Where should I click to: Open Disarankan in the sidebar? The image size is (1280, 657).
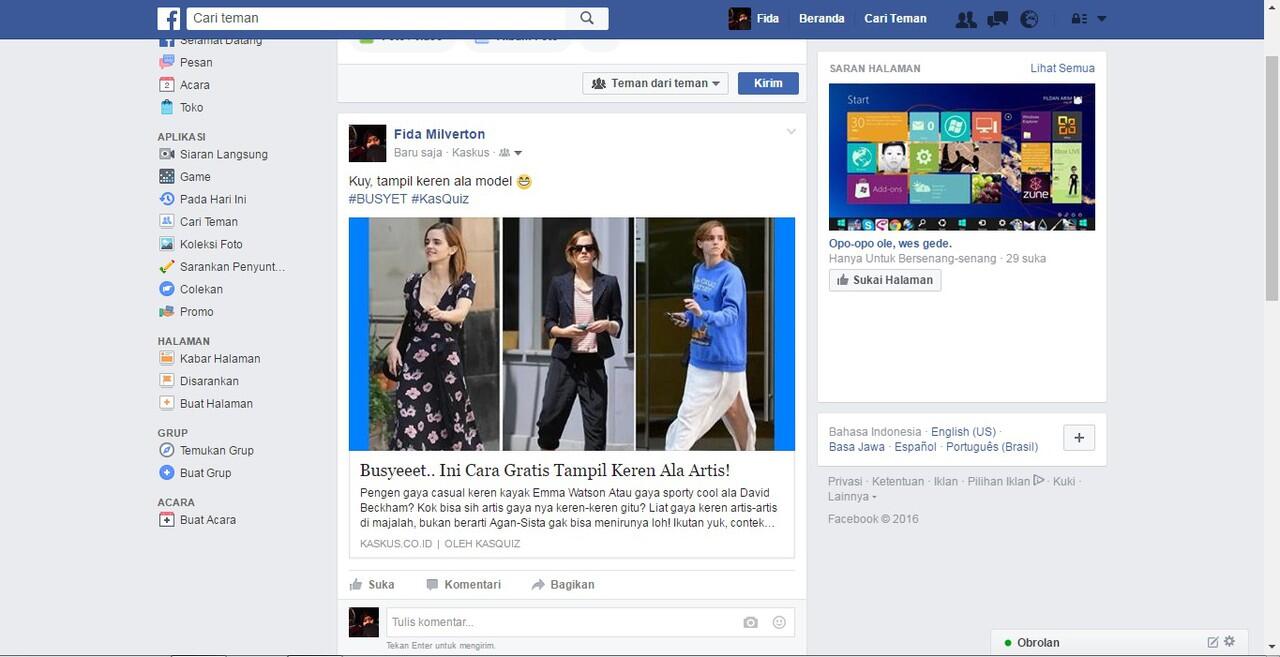209,381
